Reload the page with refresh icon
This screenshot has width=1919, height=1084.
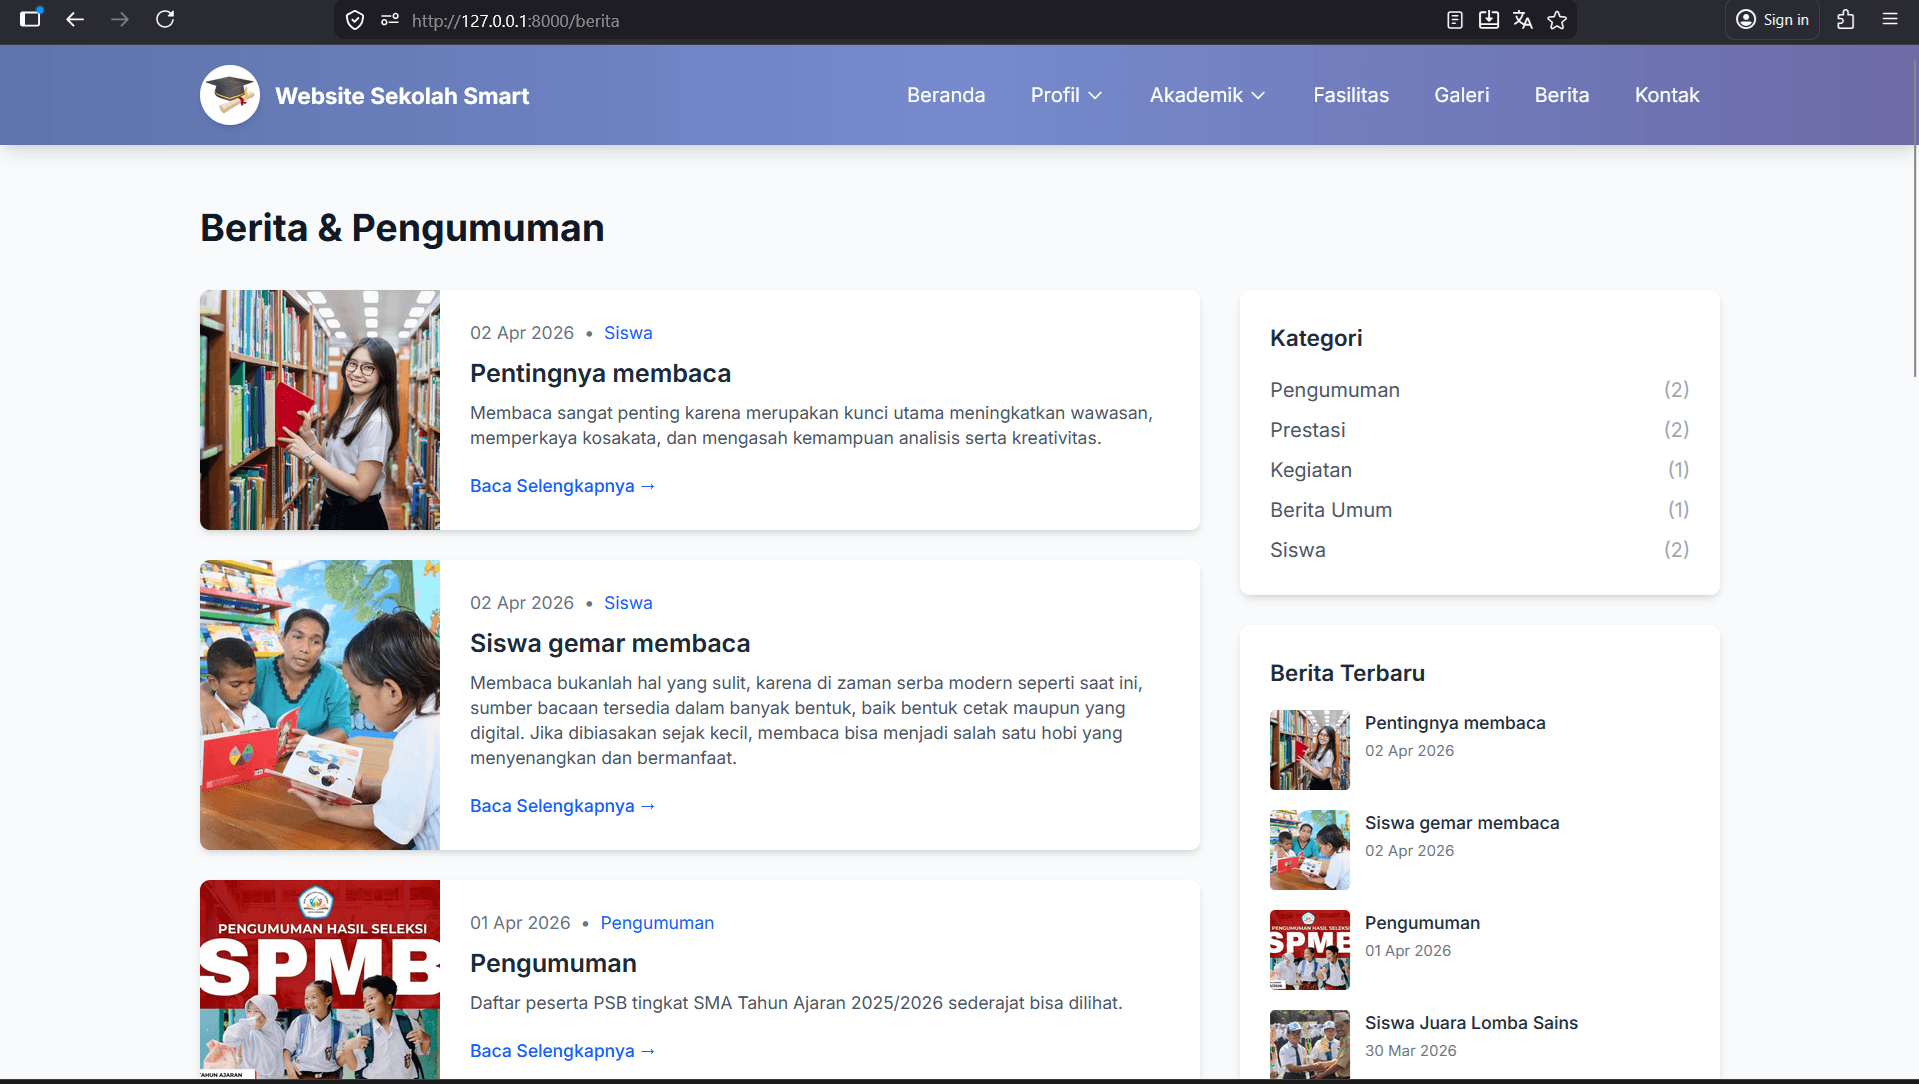pyautogui.click(x=165, y=19)
